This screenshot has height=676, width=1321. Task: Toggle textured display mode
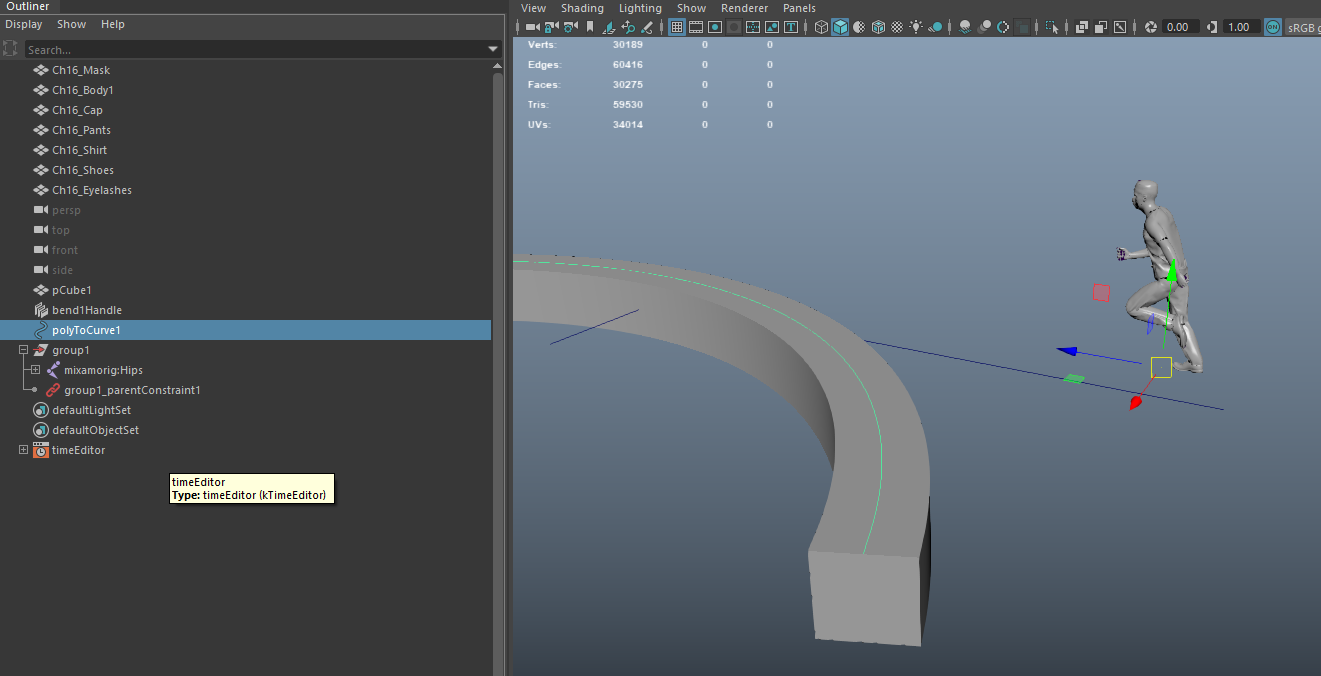(878, 27)
